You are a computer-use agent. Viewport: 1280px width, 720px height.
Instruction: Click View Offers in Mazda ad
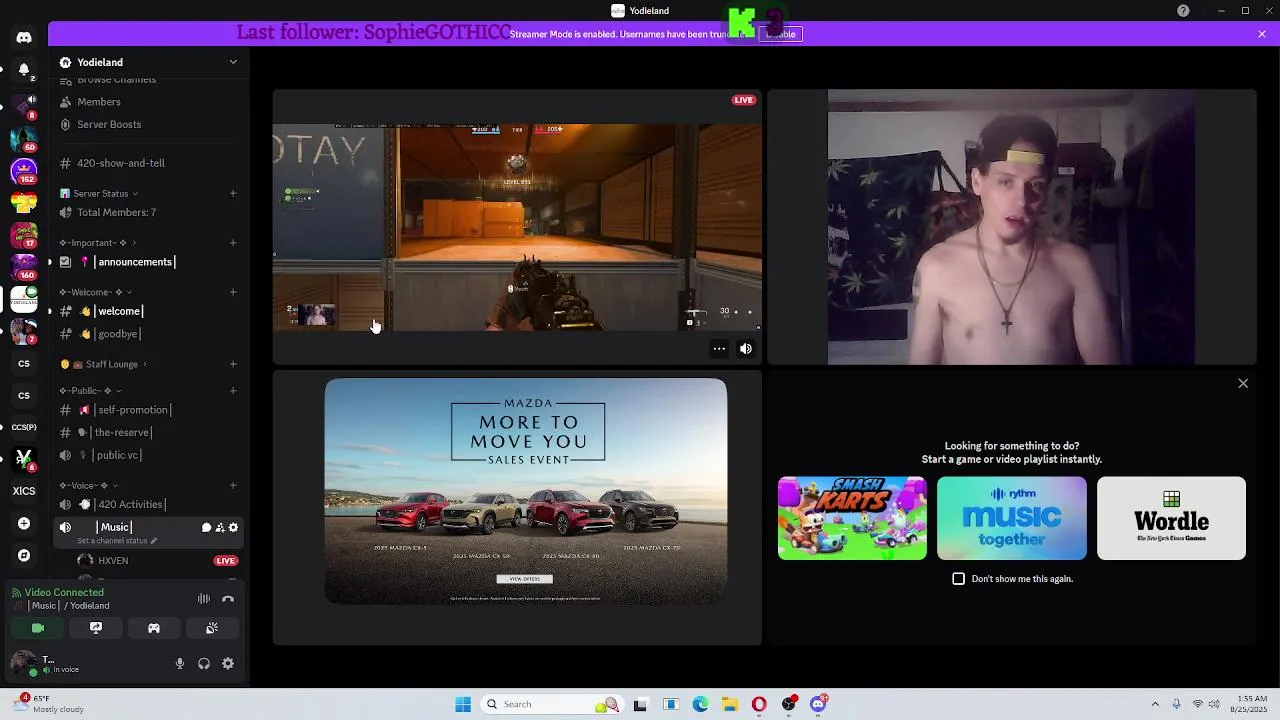point(524,579)
